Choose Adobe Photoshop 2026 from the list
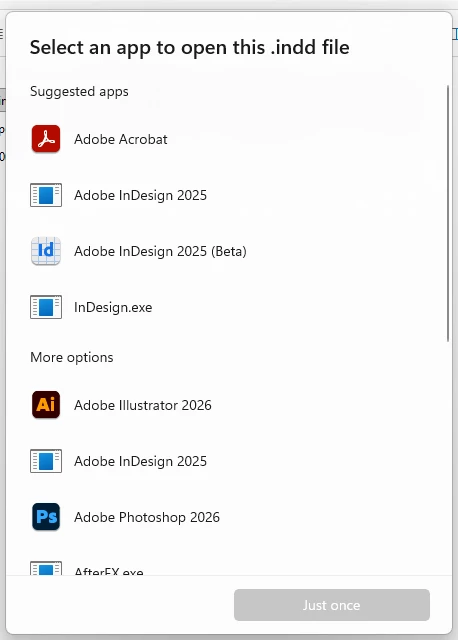Screen dimensions: 458x640 coord(227,517)
